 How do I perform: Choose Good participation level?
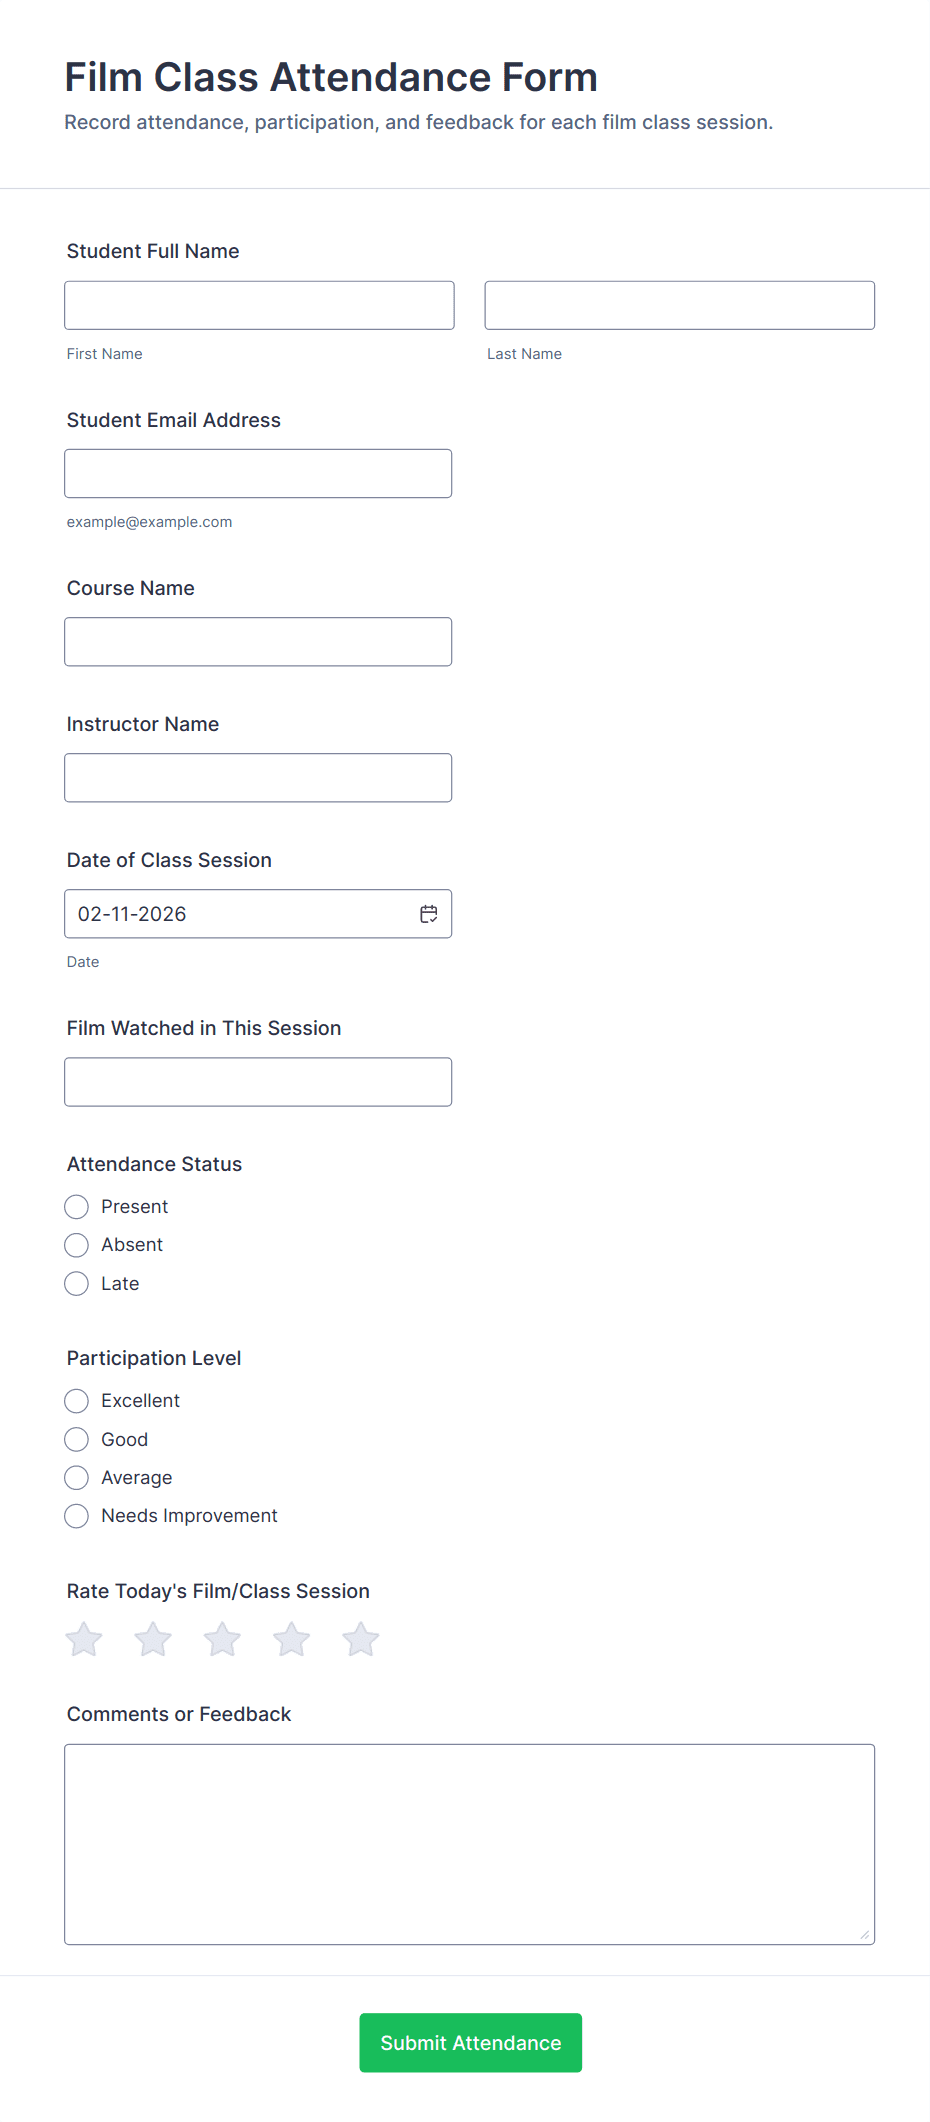coord(77,1440)
